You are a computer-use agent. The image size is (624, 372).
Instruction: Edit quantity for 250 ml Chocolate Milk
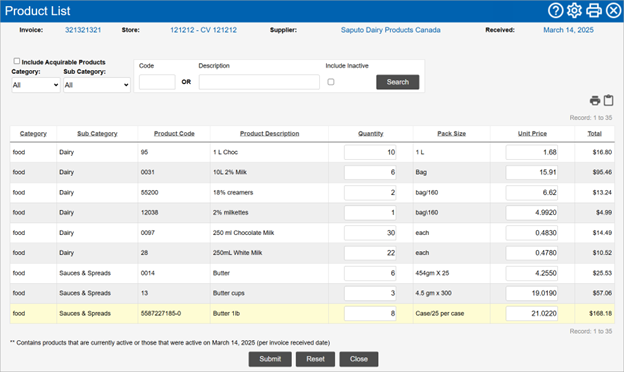click(x=370, y=233)
